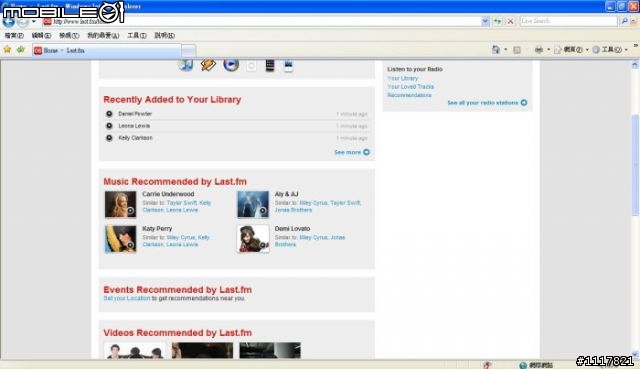Viewport: 640px width, 369px height.
Task: Click the Feeds icon on the command bar
Action: pyautogui.click(x=517, y=50)
